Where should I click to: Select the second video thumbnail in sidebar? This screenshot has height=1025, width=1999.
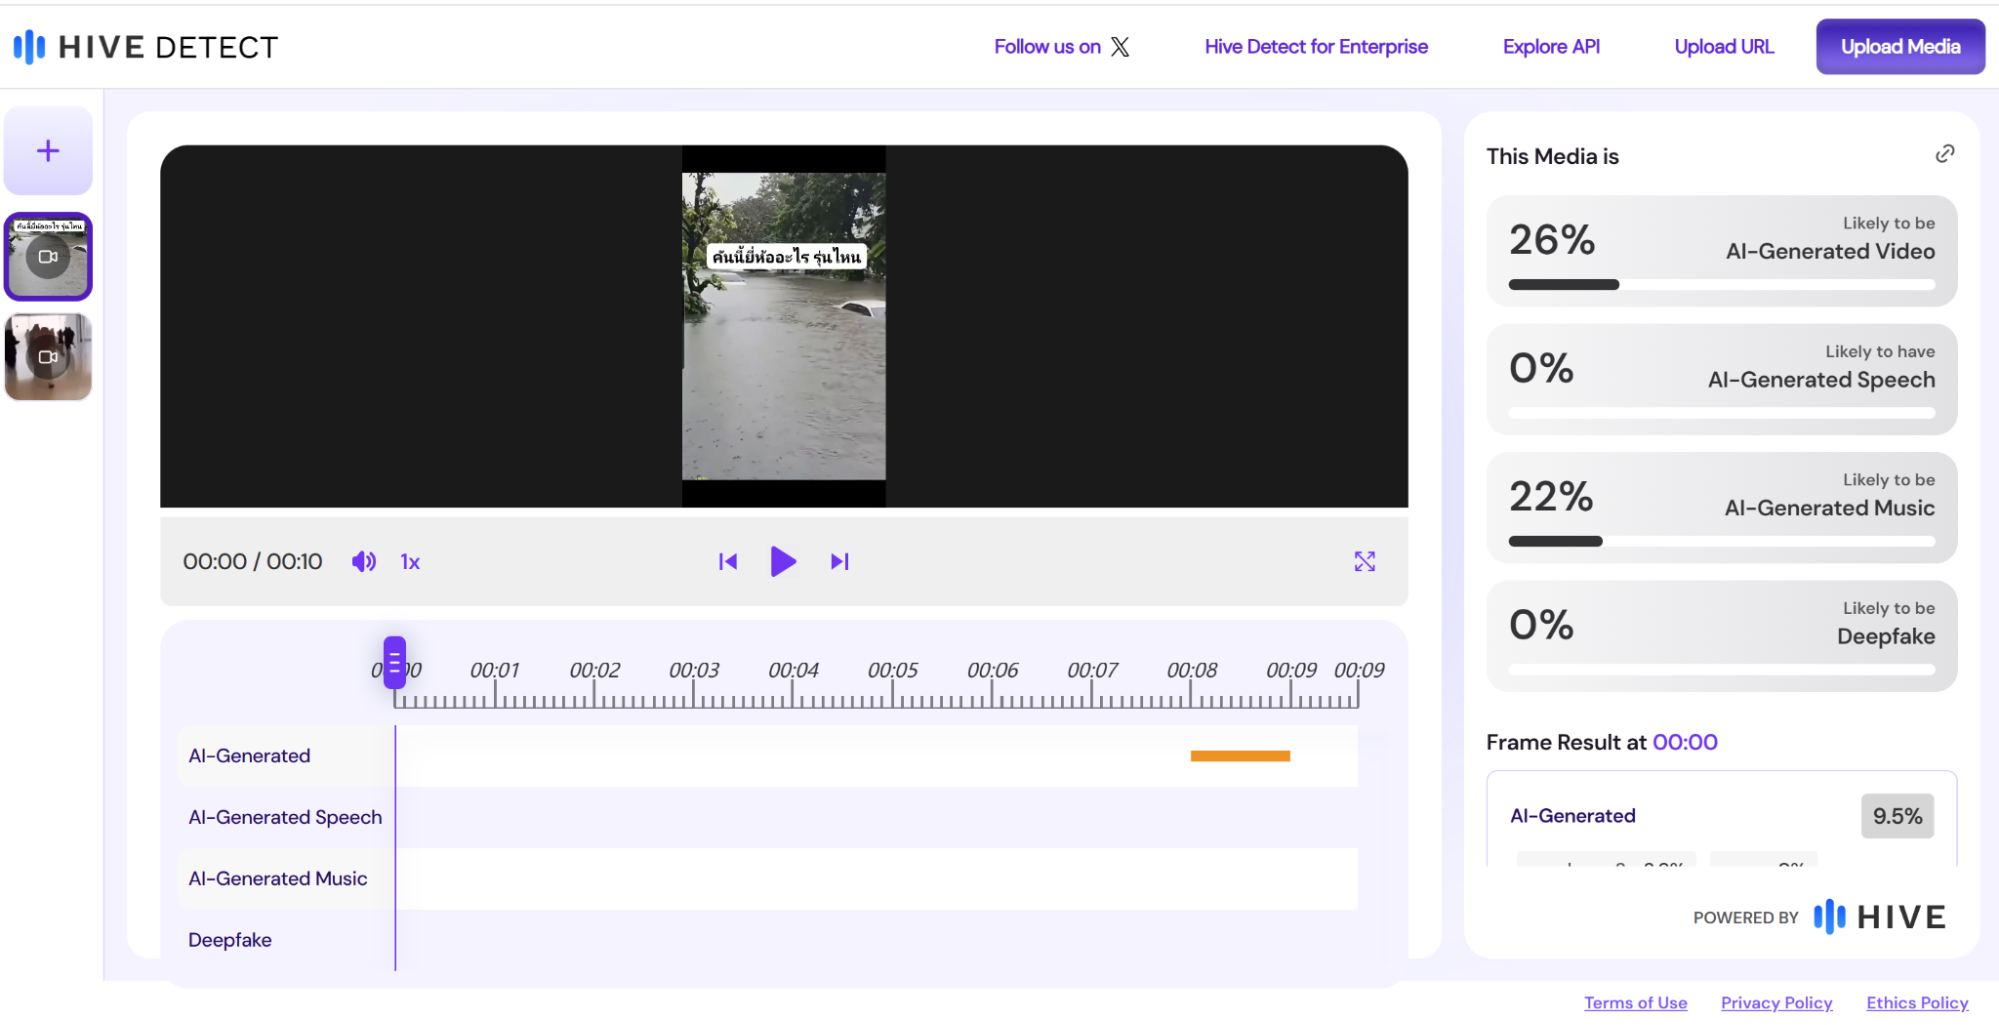tap(48, 357)
